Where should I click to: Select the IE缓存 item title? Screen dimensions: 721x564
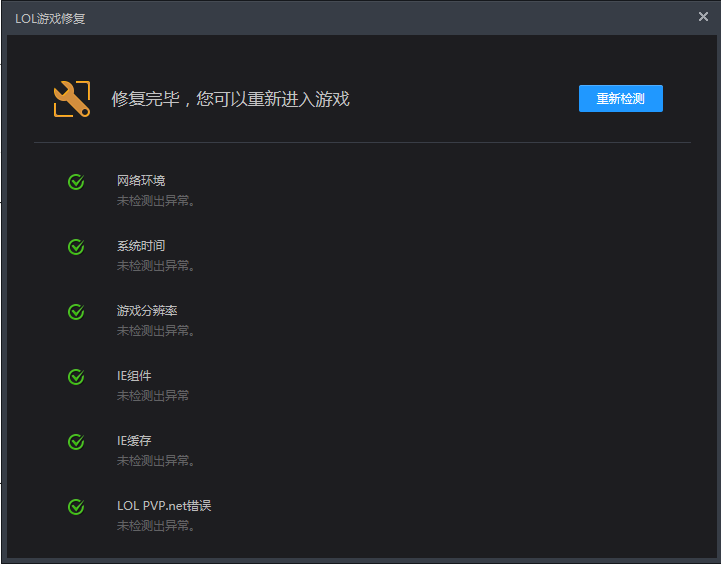pos(134,441)
